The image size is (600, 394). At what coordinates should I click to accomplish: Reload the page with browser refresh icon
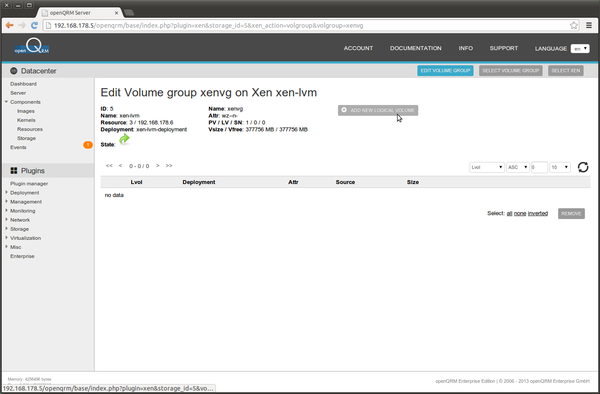coord(34,25)
